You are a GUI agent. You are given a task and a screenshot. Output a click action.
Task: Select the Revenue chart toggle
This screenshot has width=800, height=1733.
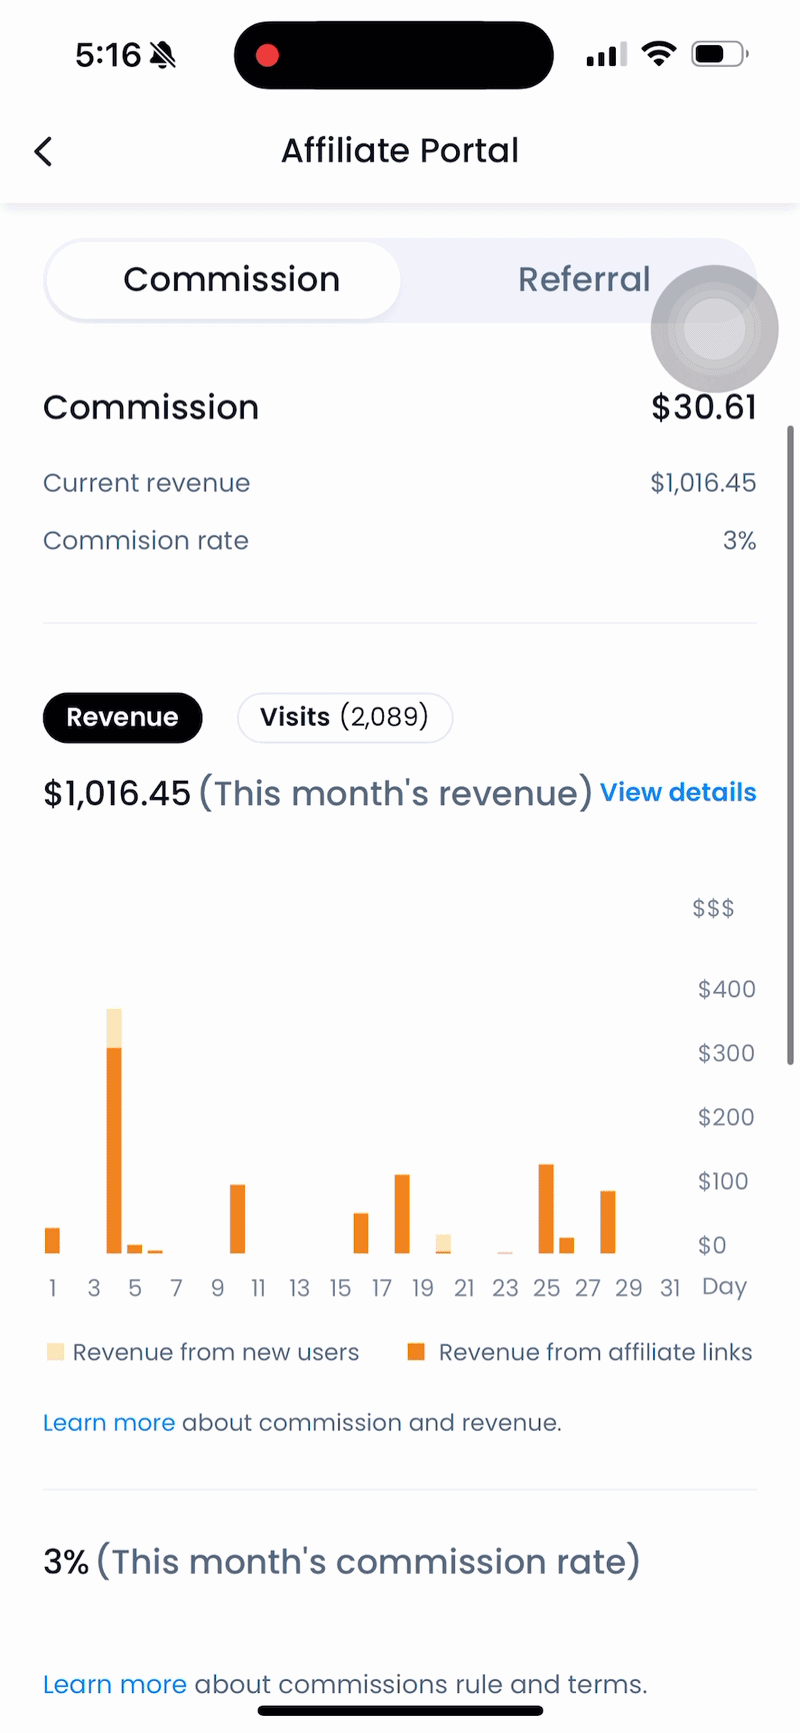[122, 717]
